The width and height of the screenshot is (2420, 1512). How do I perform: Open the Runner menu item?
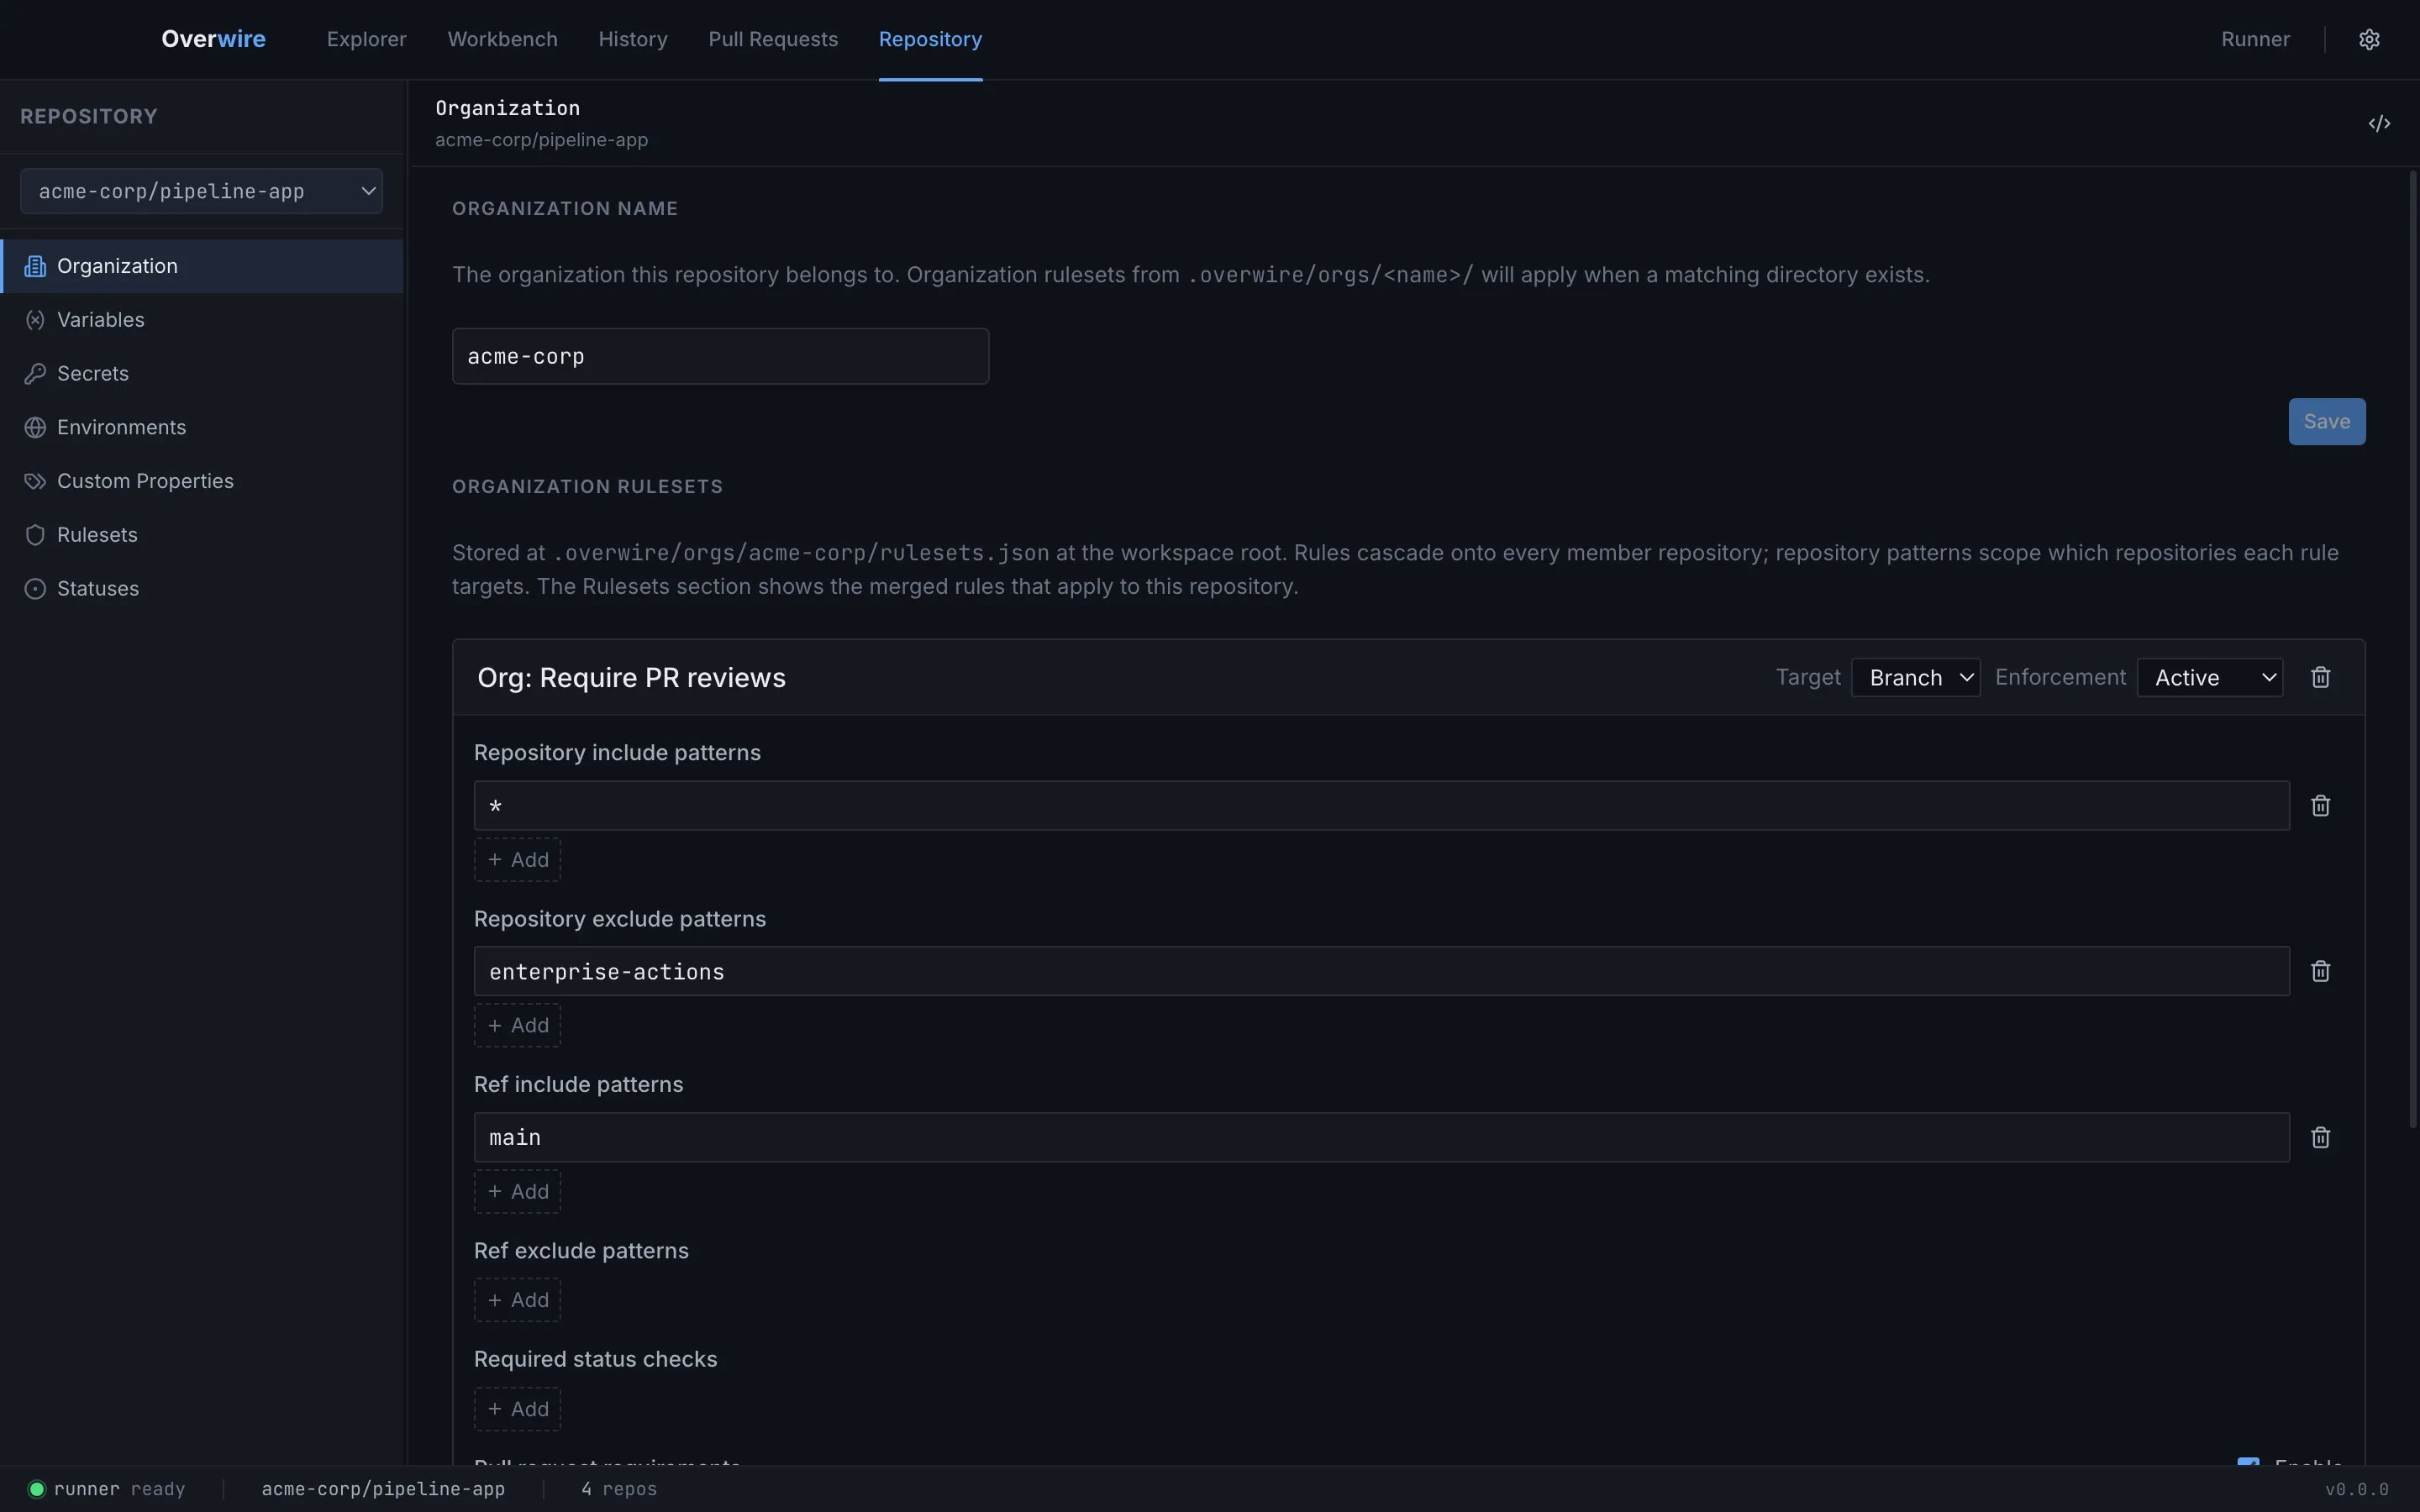point(2255,39)
